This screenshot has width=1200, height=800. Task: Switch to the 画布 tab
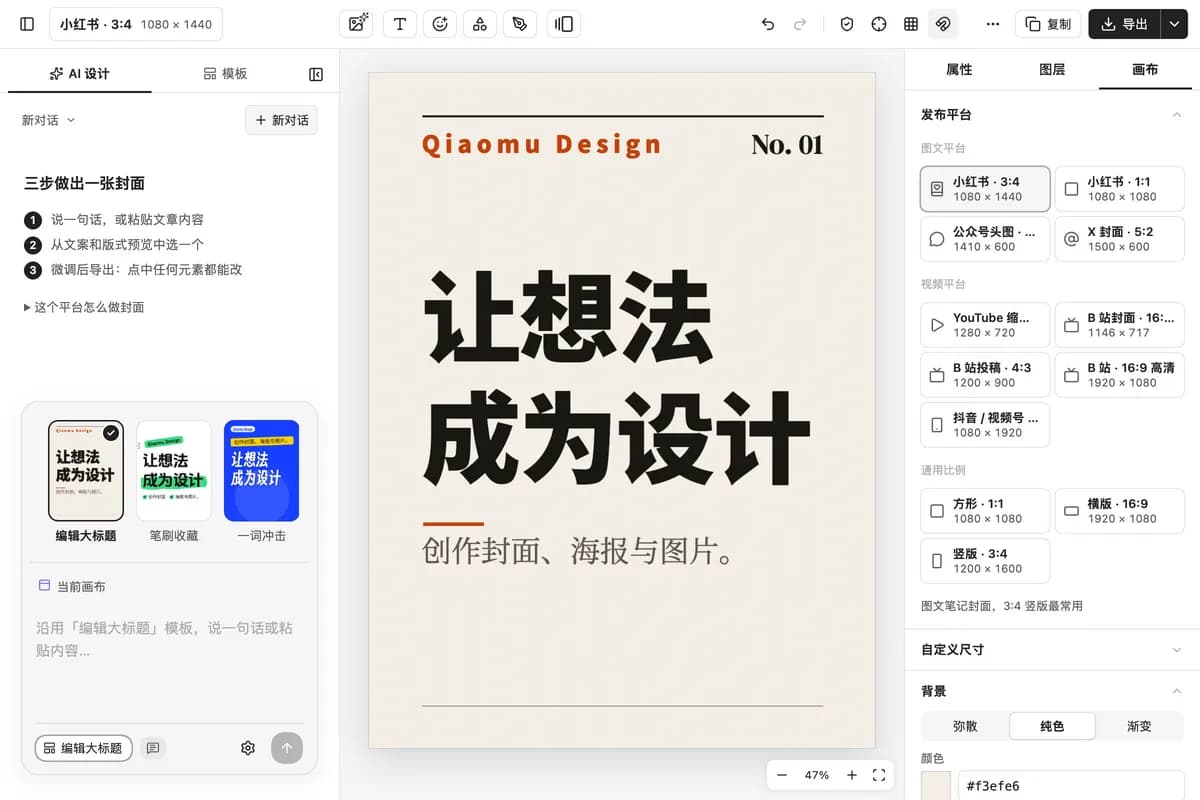1145,70
